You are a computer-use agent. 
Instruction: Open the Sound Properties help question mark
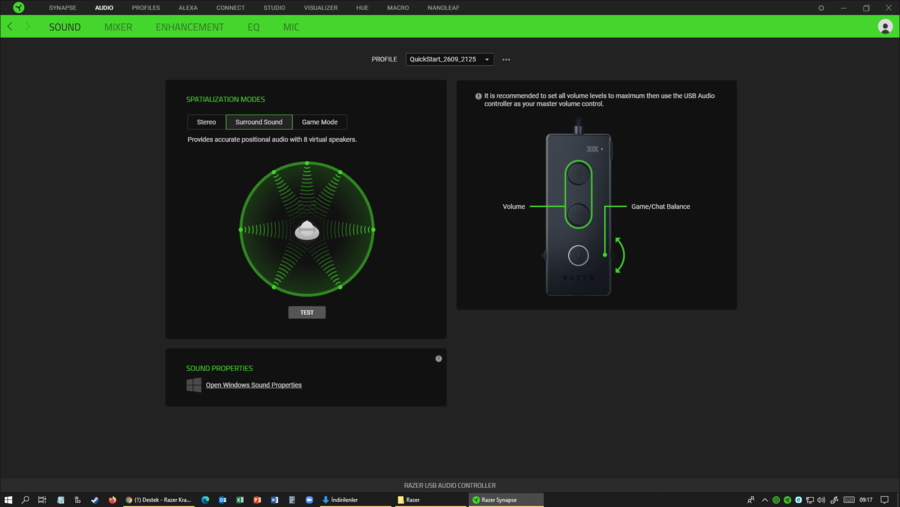click(439, 359)
